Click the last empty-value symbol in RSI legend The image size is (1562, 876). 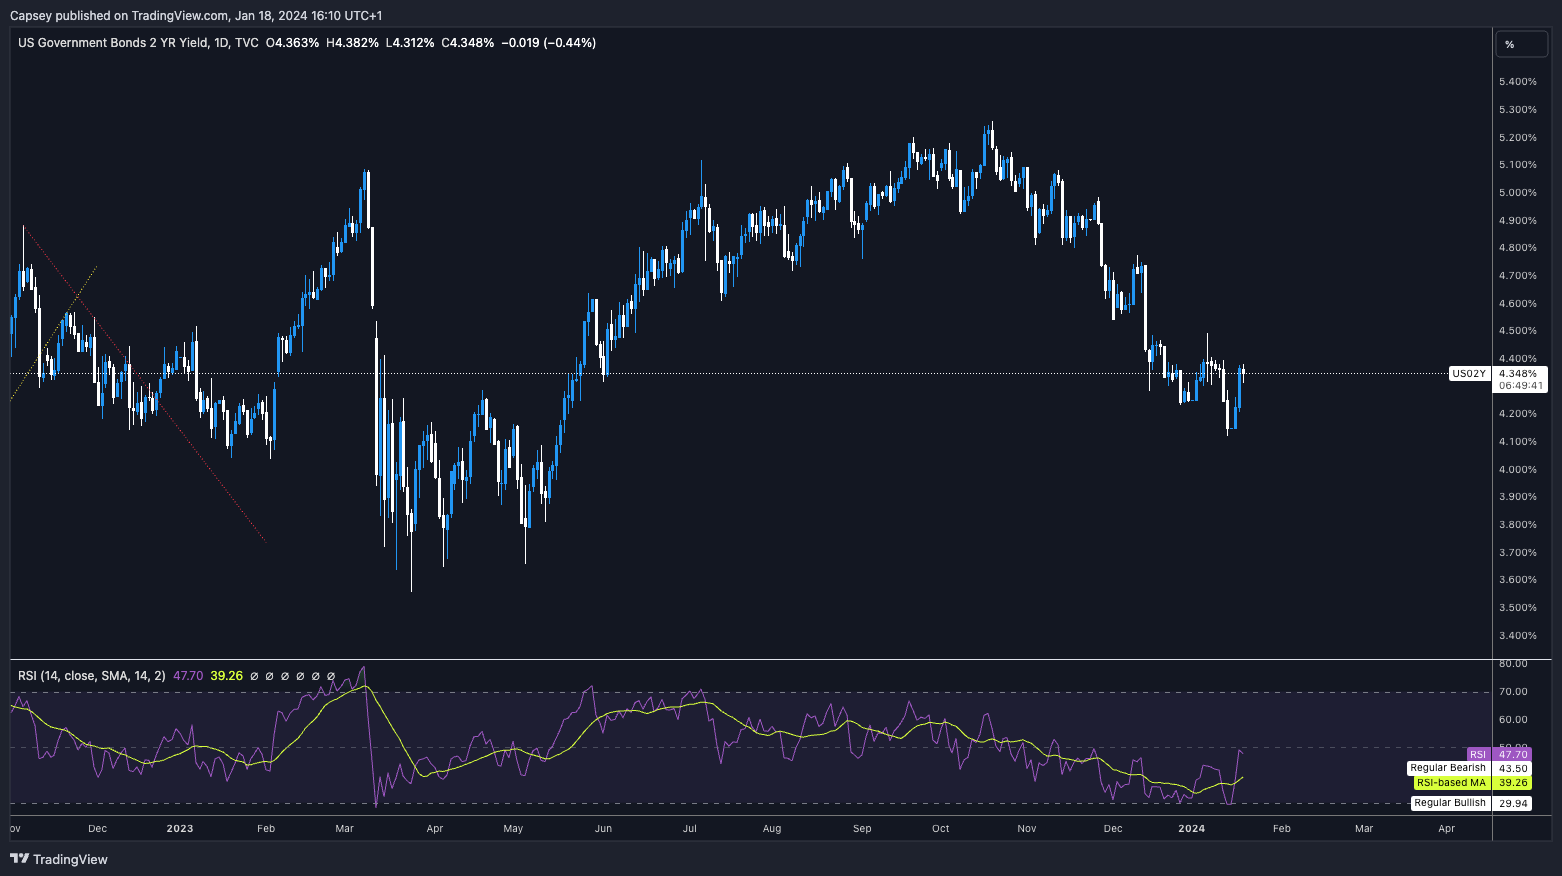pos(331,676)
